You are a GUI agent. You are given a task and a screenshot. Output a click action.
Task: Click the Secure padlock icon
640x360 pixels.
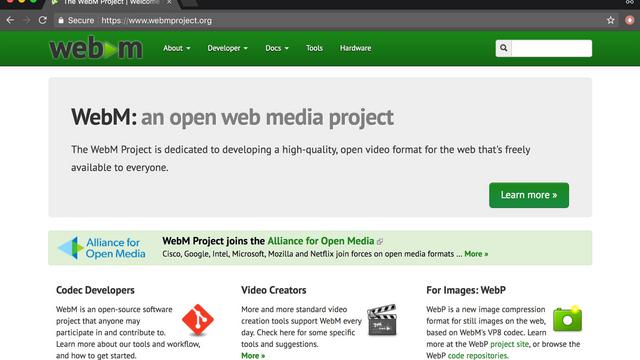point(61,20)
